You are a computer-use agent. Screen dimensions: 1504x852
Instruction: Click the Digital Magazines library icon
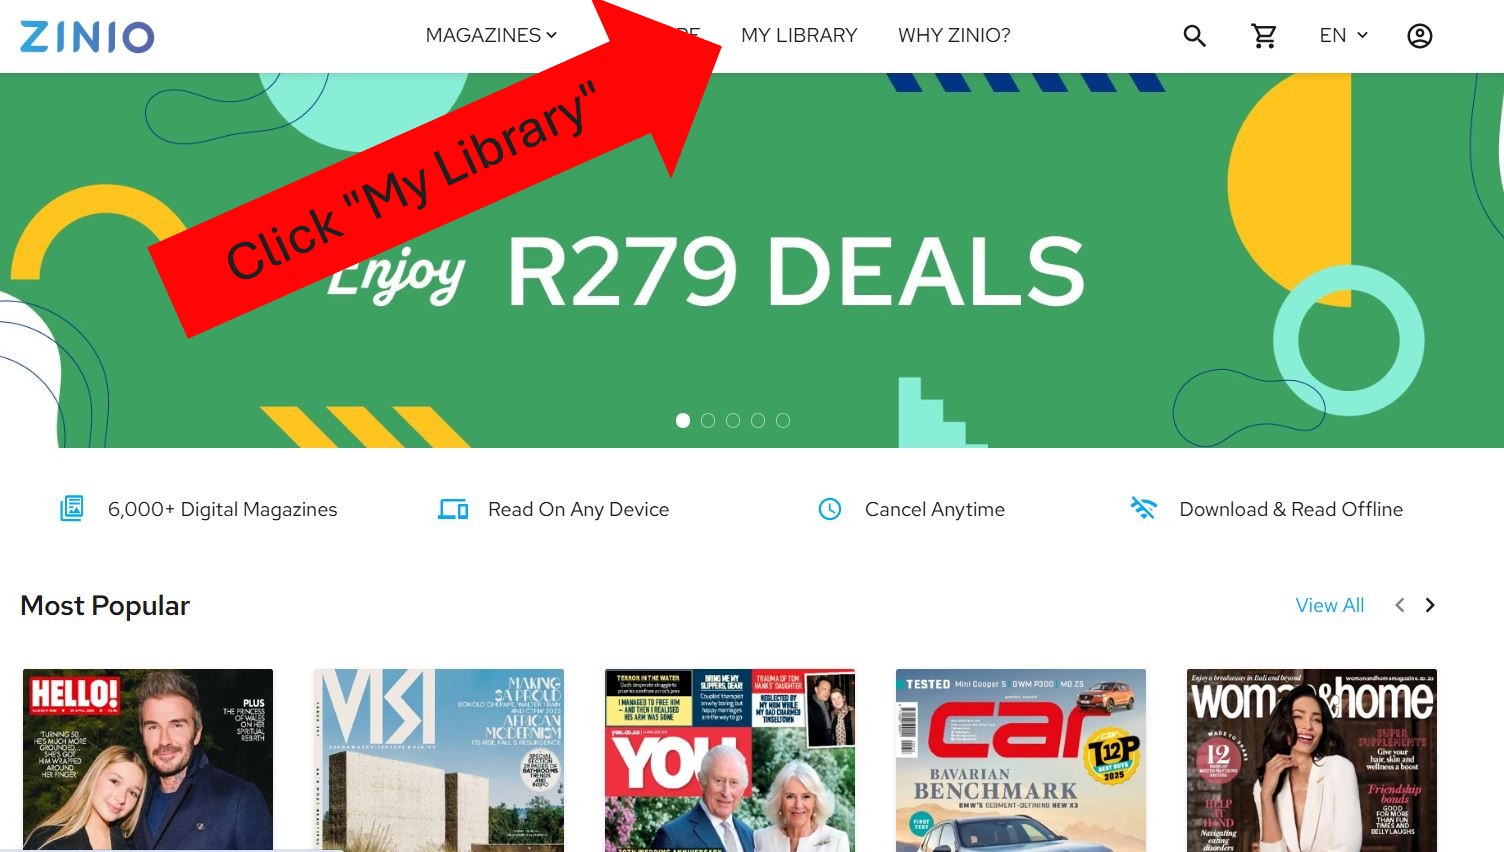pos(72,508)
